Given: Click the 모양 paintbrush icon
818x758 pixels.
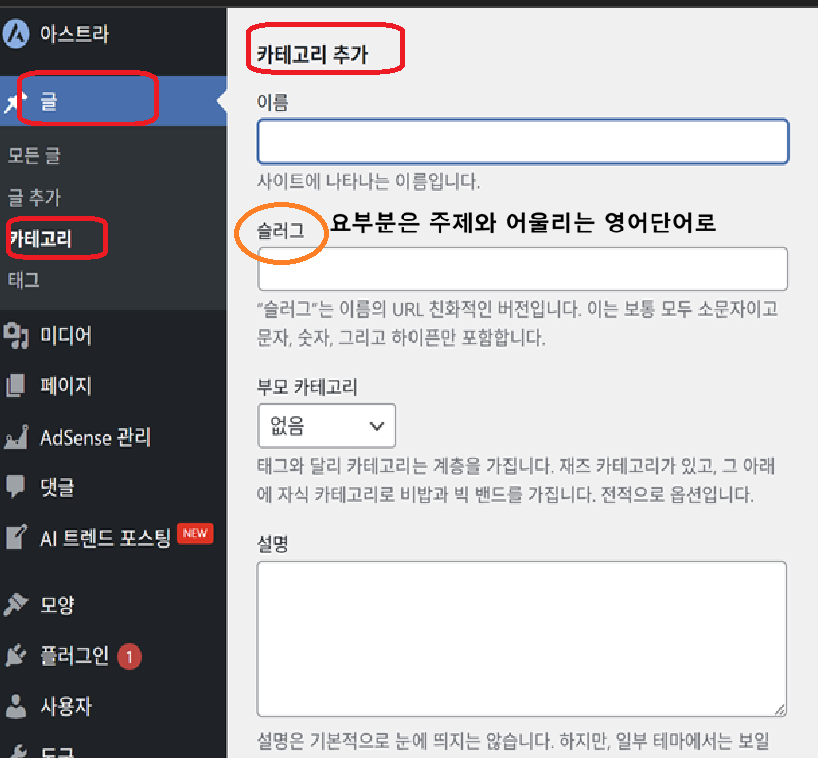Looking at the screenshot, I should (x=16, y=604).
